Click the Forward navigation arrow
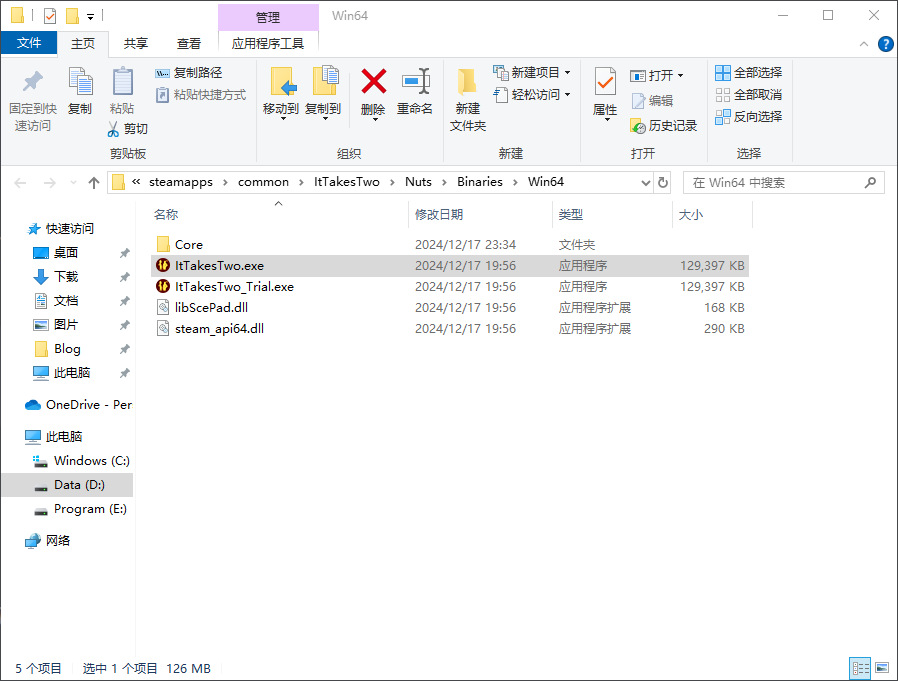The width and height of the screenshot is (898, 681). click(50, 183)
